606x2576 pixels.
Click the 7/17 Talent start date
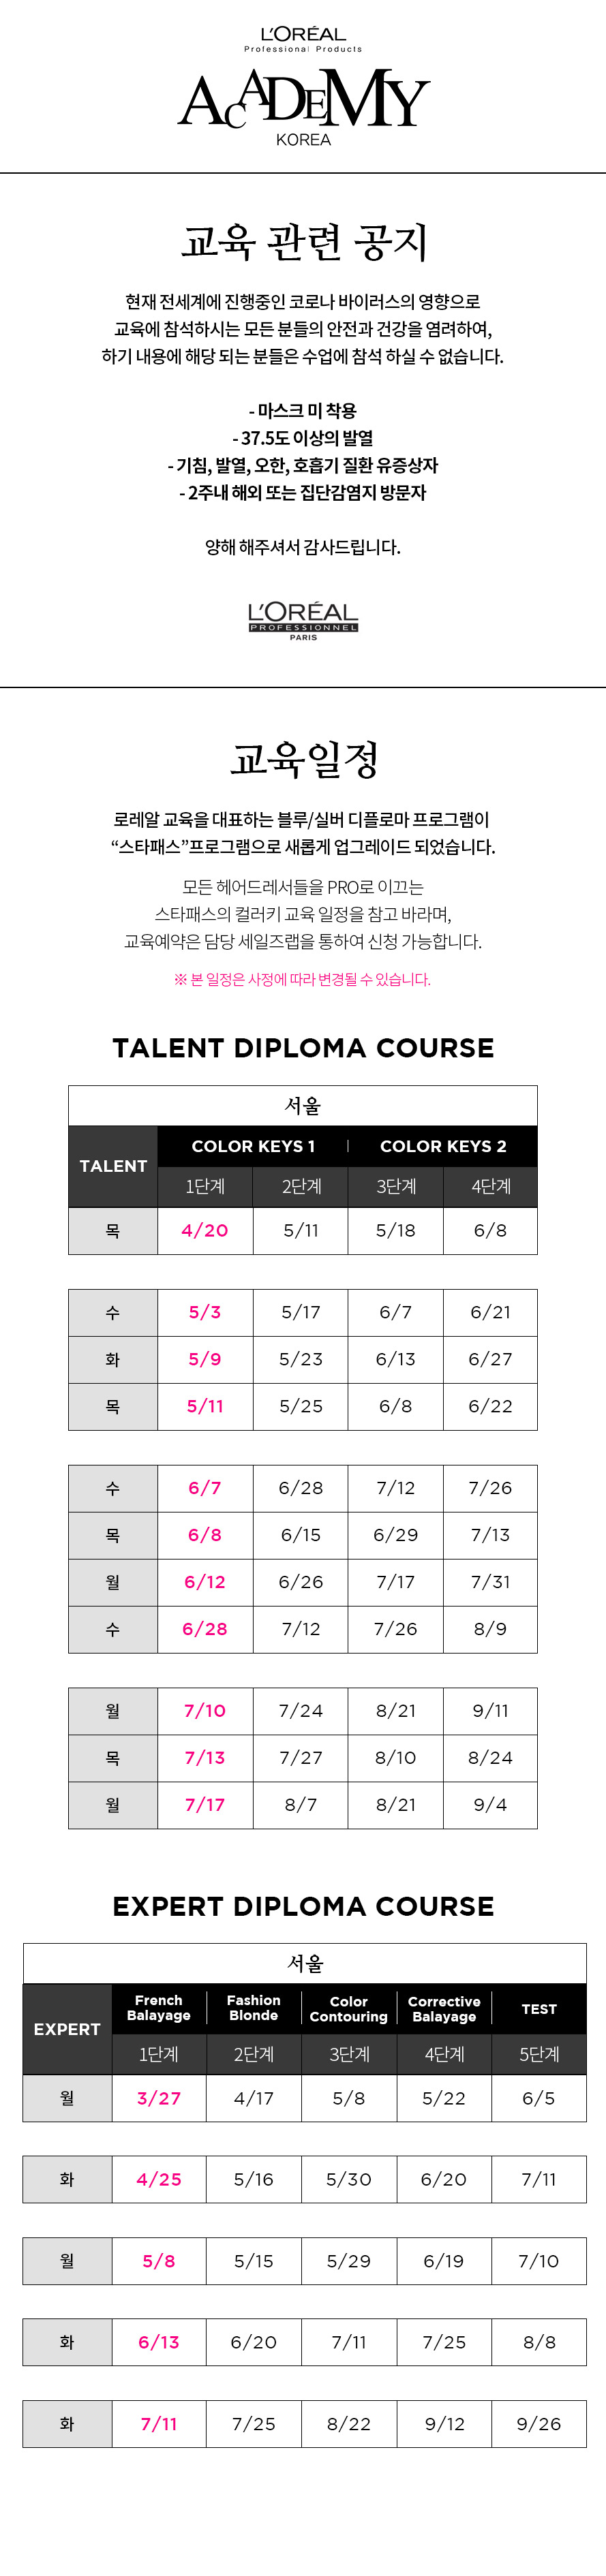[x=205, y=1804]
